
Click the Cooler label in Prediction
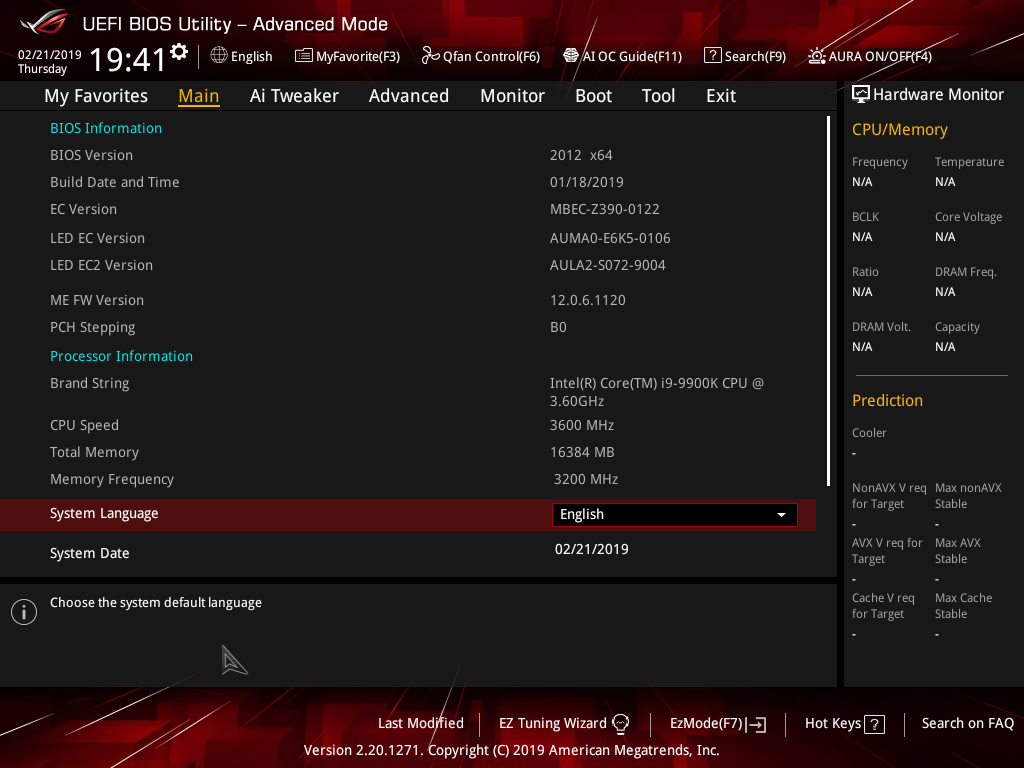(x=869, y=432)
